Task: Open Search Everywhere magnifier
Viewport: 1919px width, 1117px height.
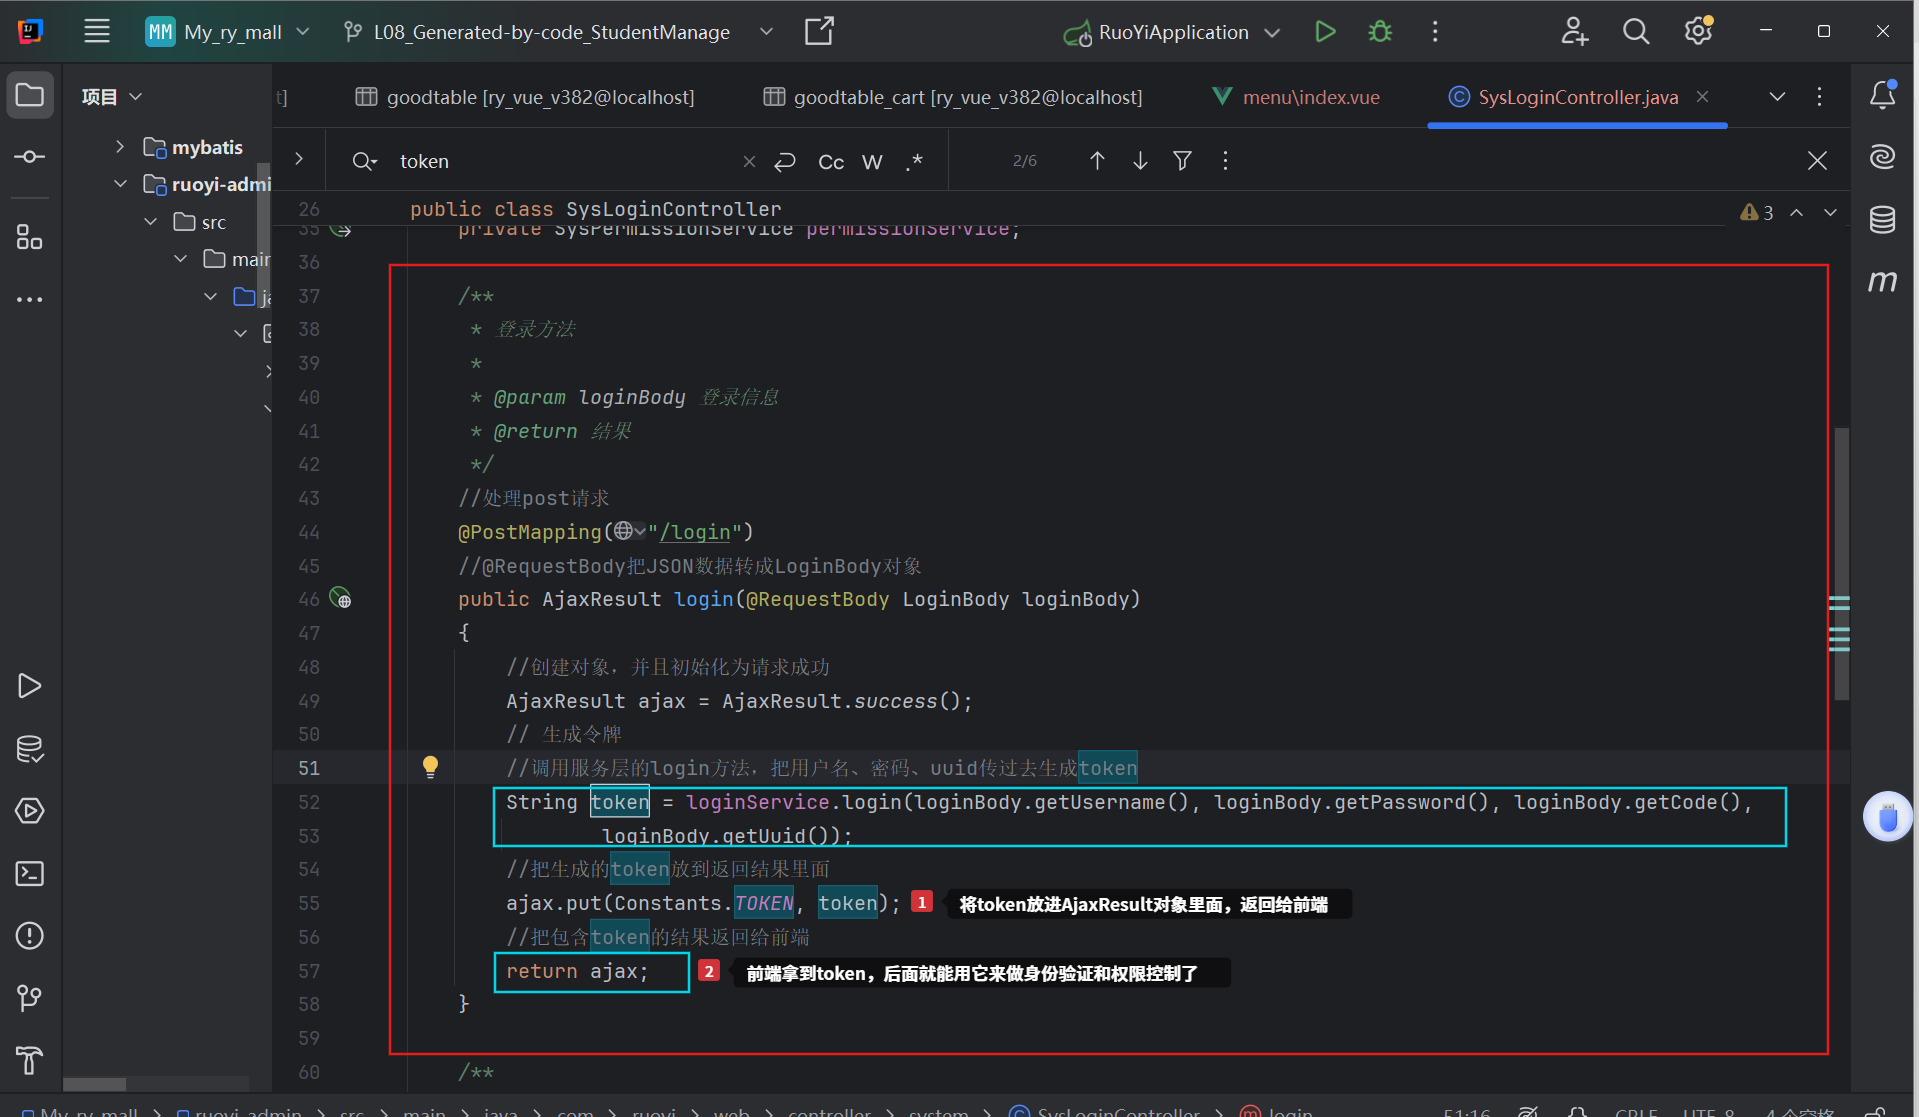Action: point(1636,31)
